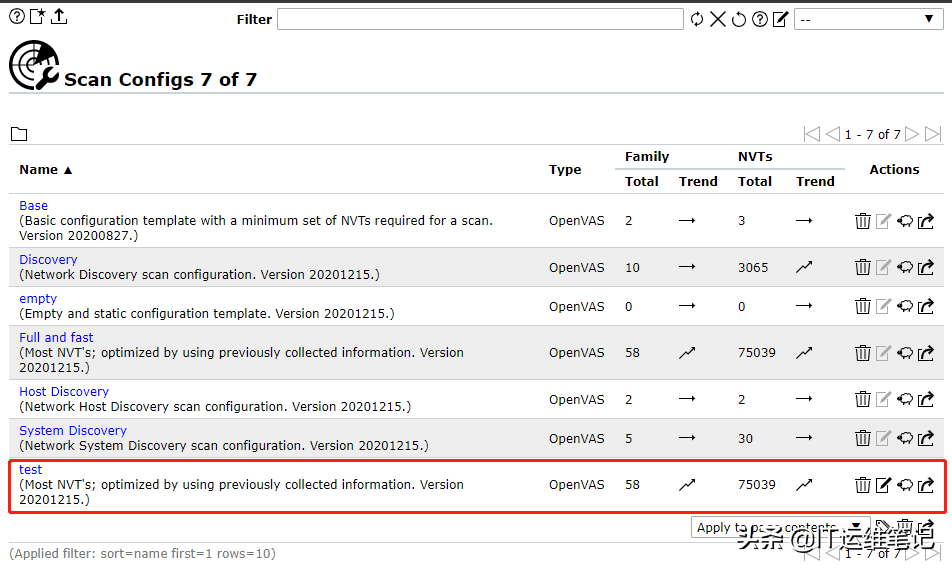Clone the empty scan config
Screen dimensions: 952x568
pyautogui.click(x=905, y=306)
